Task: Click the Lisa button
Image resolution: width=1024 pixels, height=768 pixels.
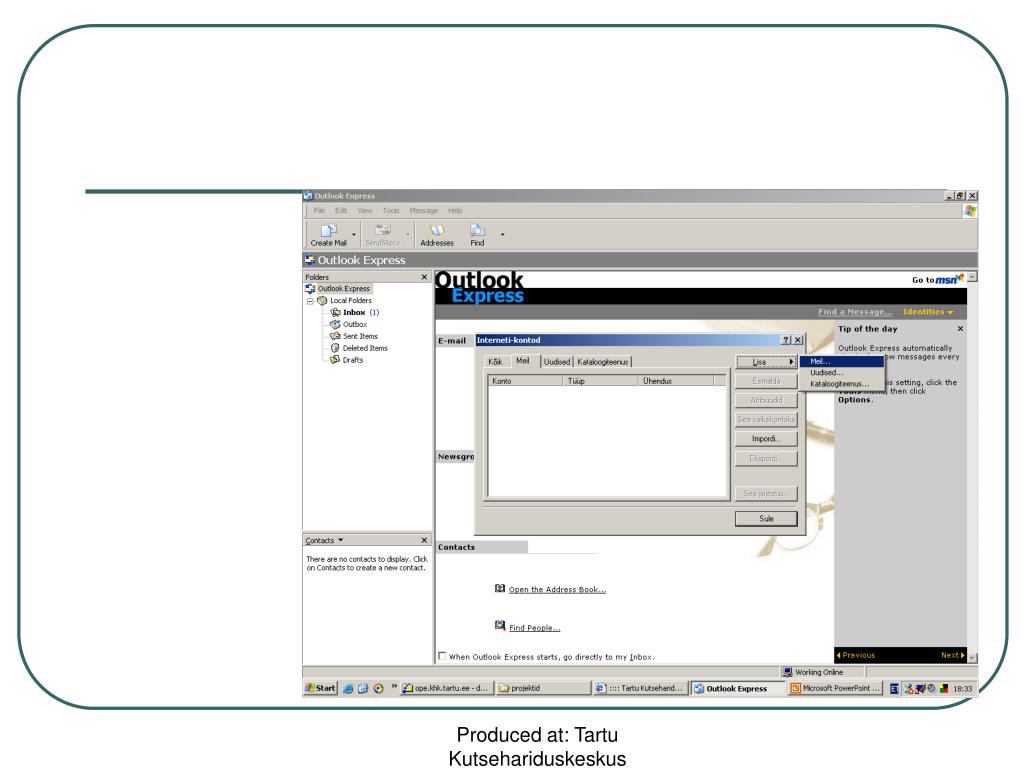Action: pos(765,362)
